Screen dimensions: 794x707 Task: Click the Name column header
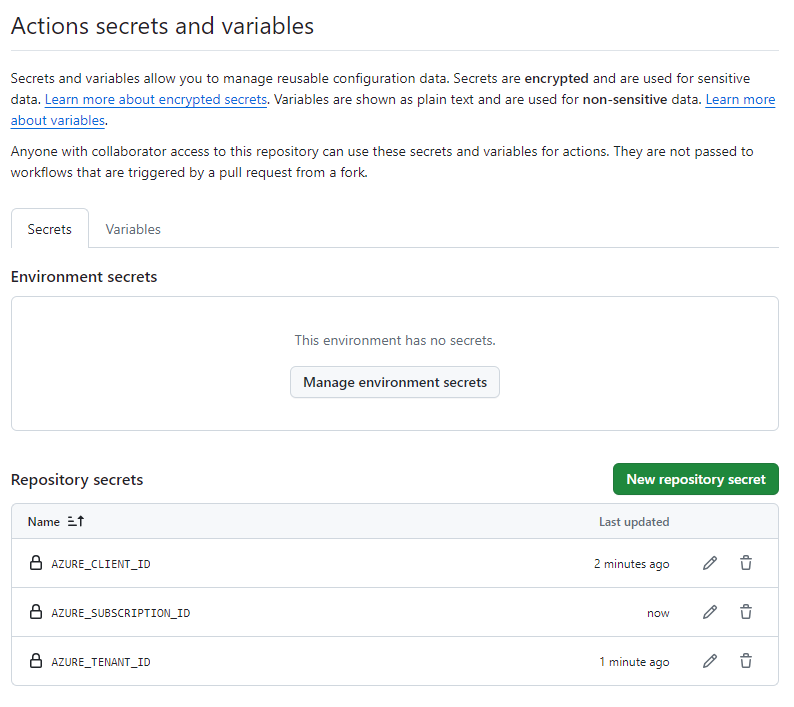[44, 522]
